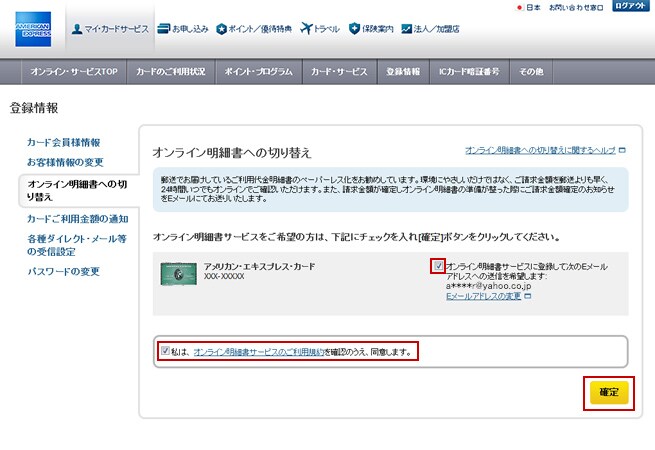
Task: Go to カード会員様情報 in sidebar
Action: (x=63, y=143)
